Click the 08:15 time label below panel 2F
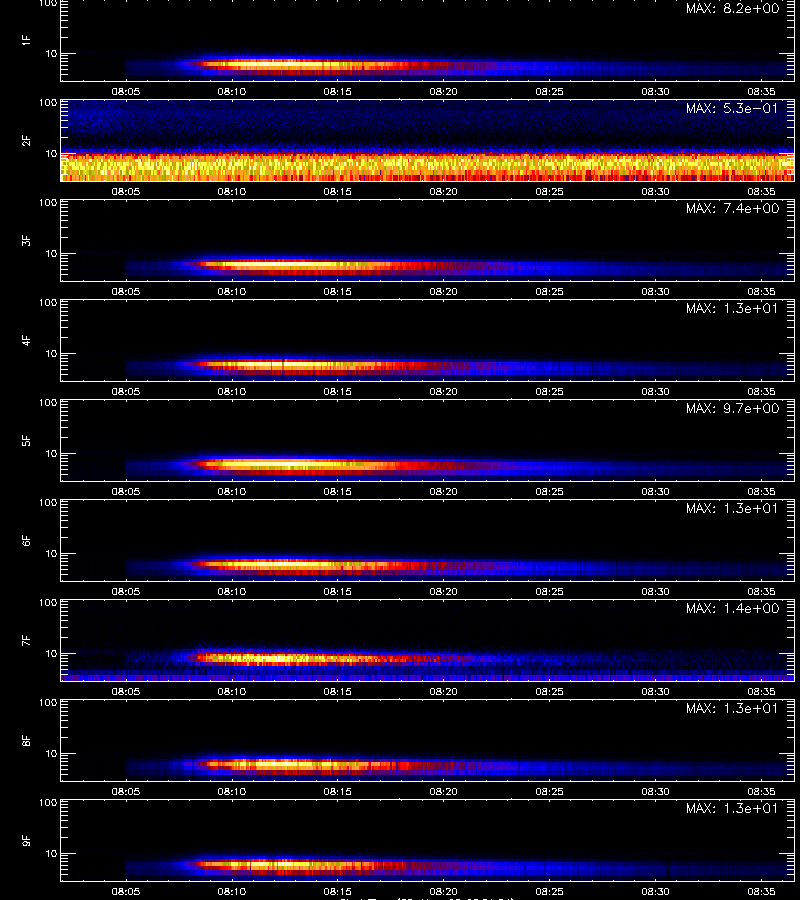Viewport: 800px width, 900px height. coord(337,191)
